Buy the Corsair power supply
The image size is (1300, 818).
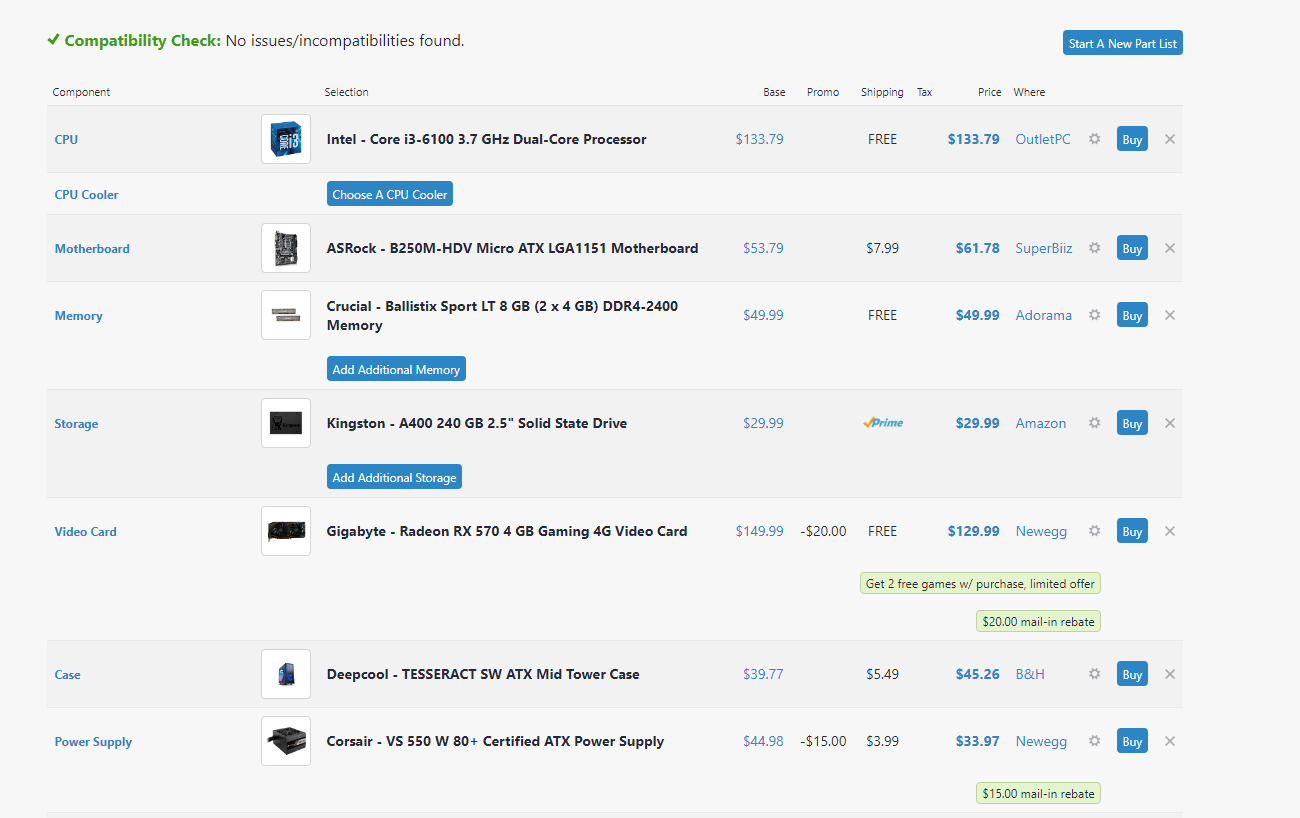click(1132, 741)
